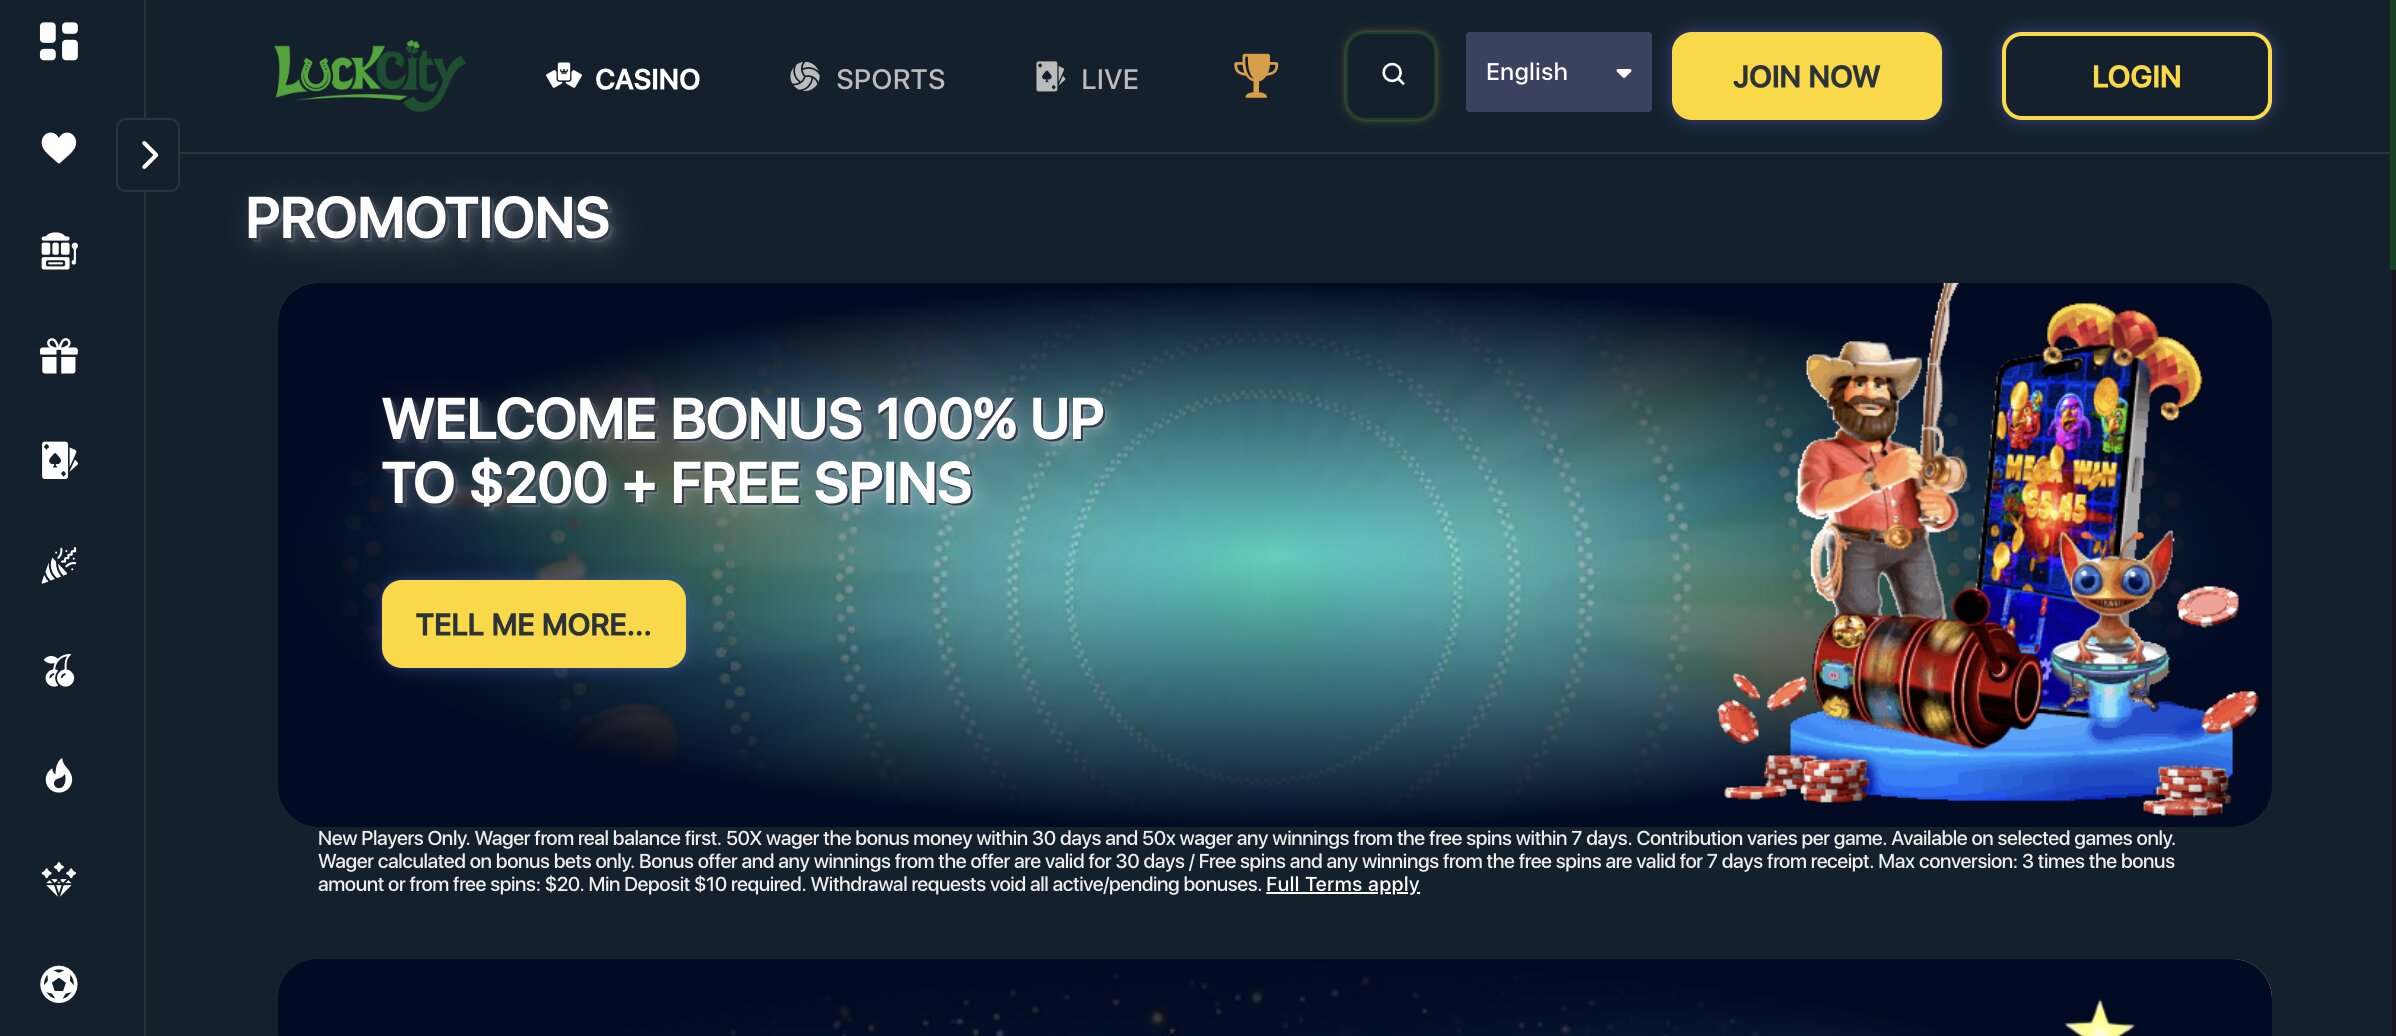Open the gold trophy icon in header
The width and height of the screenshot is (2396, 1036).
click(x=1256, y=76)
